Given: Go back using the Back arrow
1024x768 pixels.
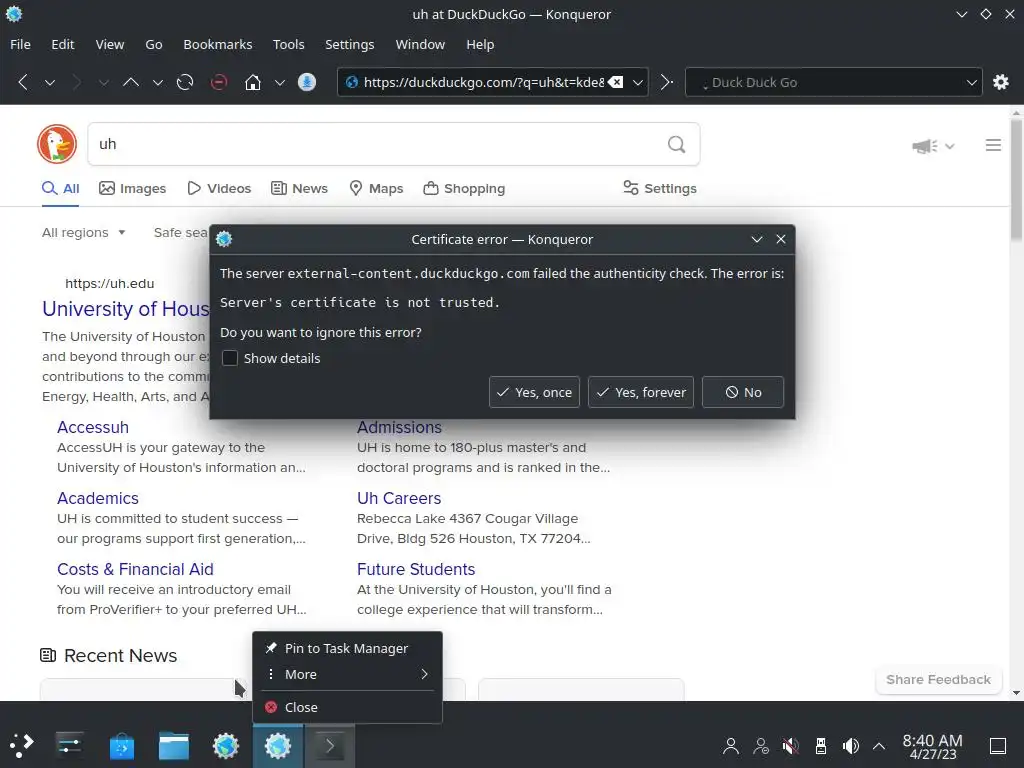Looking at the screenshot, I should click(23, 82).
